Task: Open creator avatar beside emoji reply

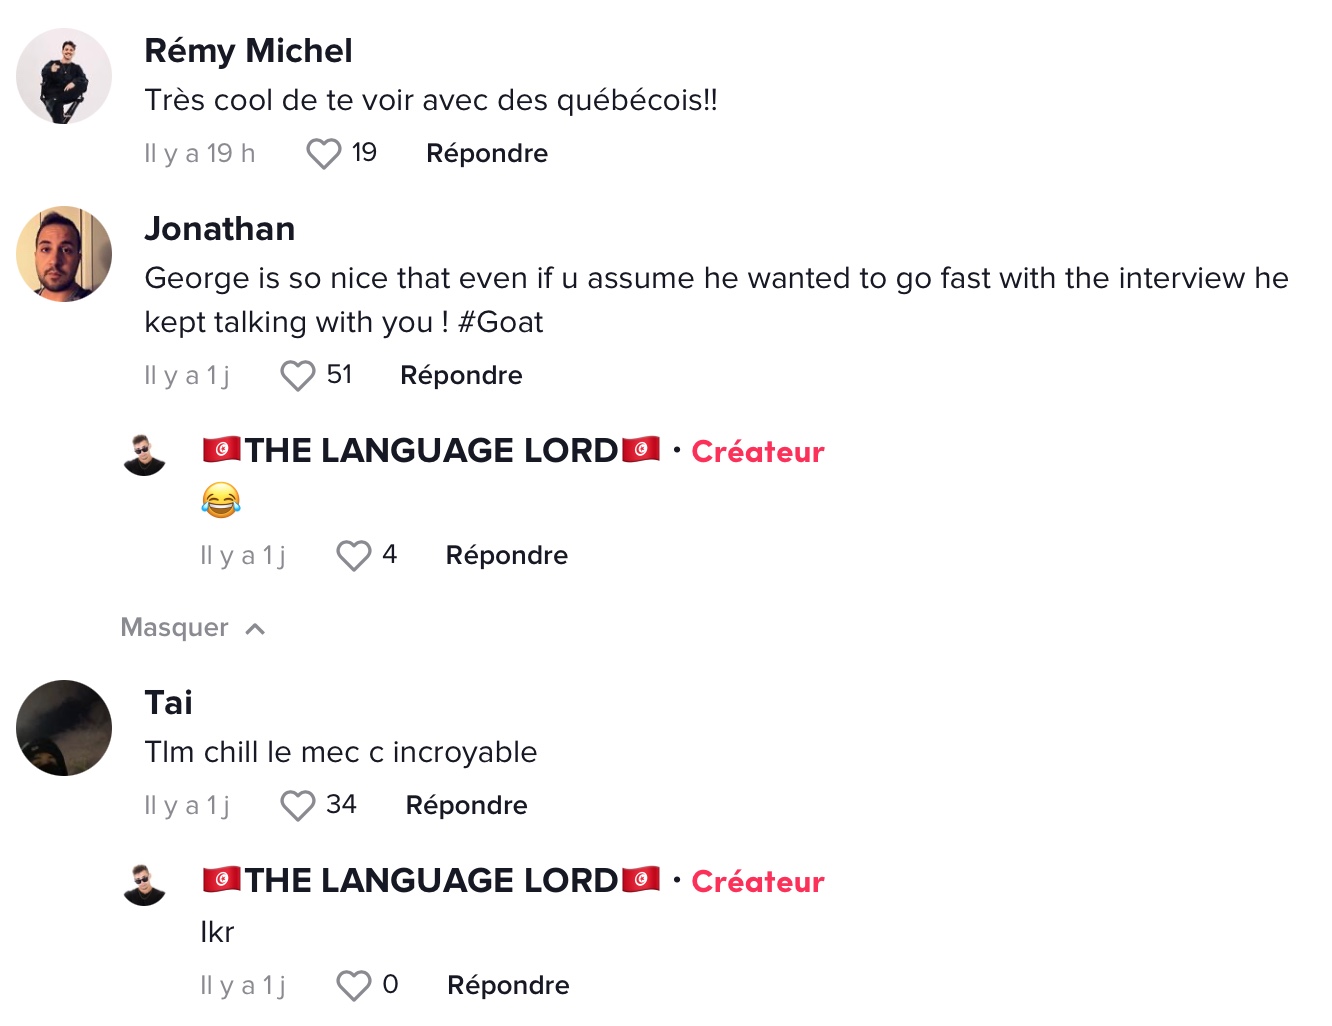Action: [144, 454]
